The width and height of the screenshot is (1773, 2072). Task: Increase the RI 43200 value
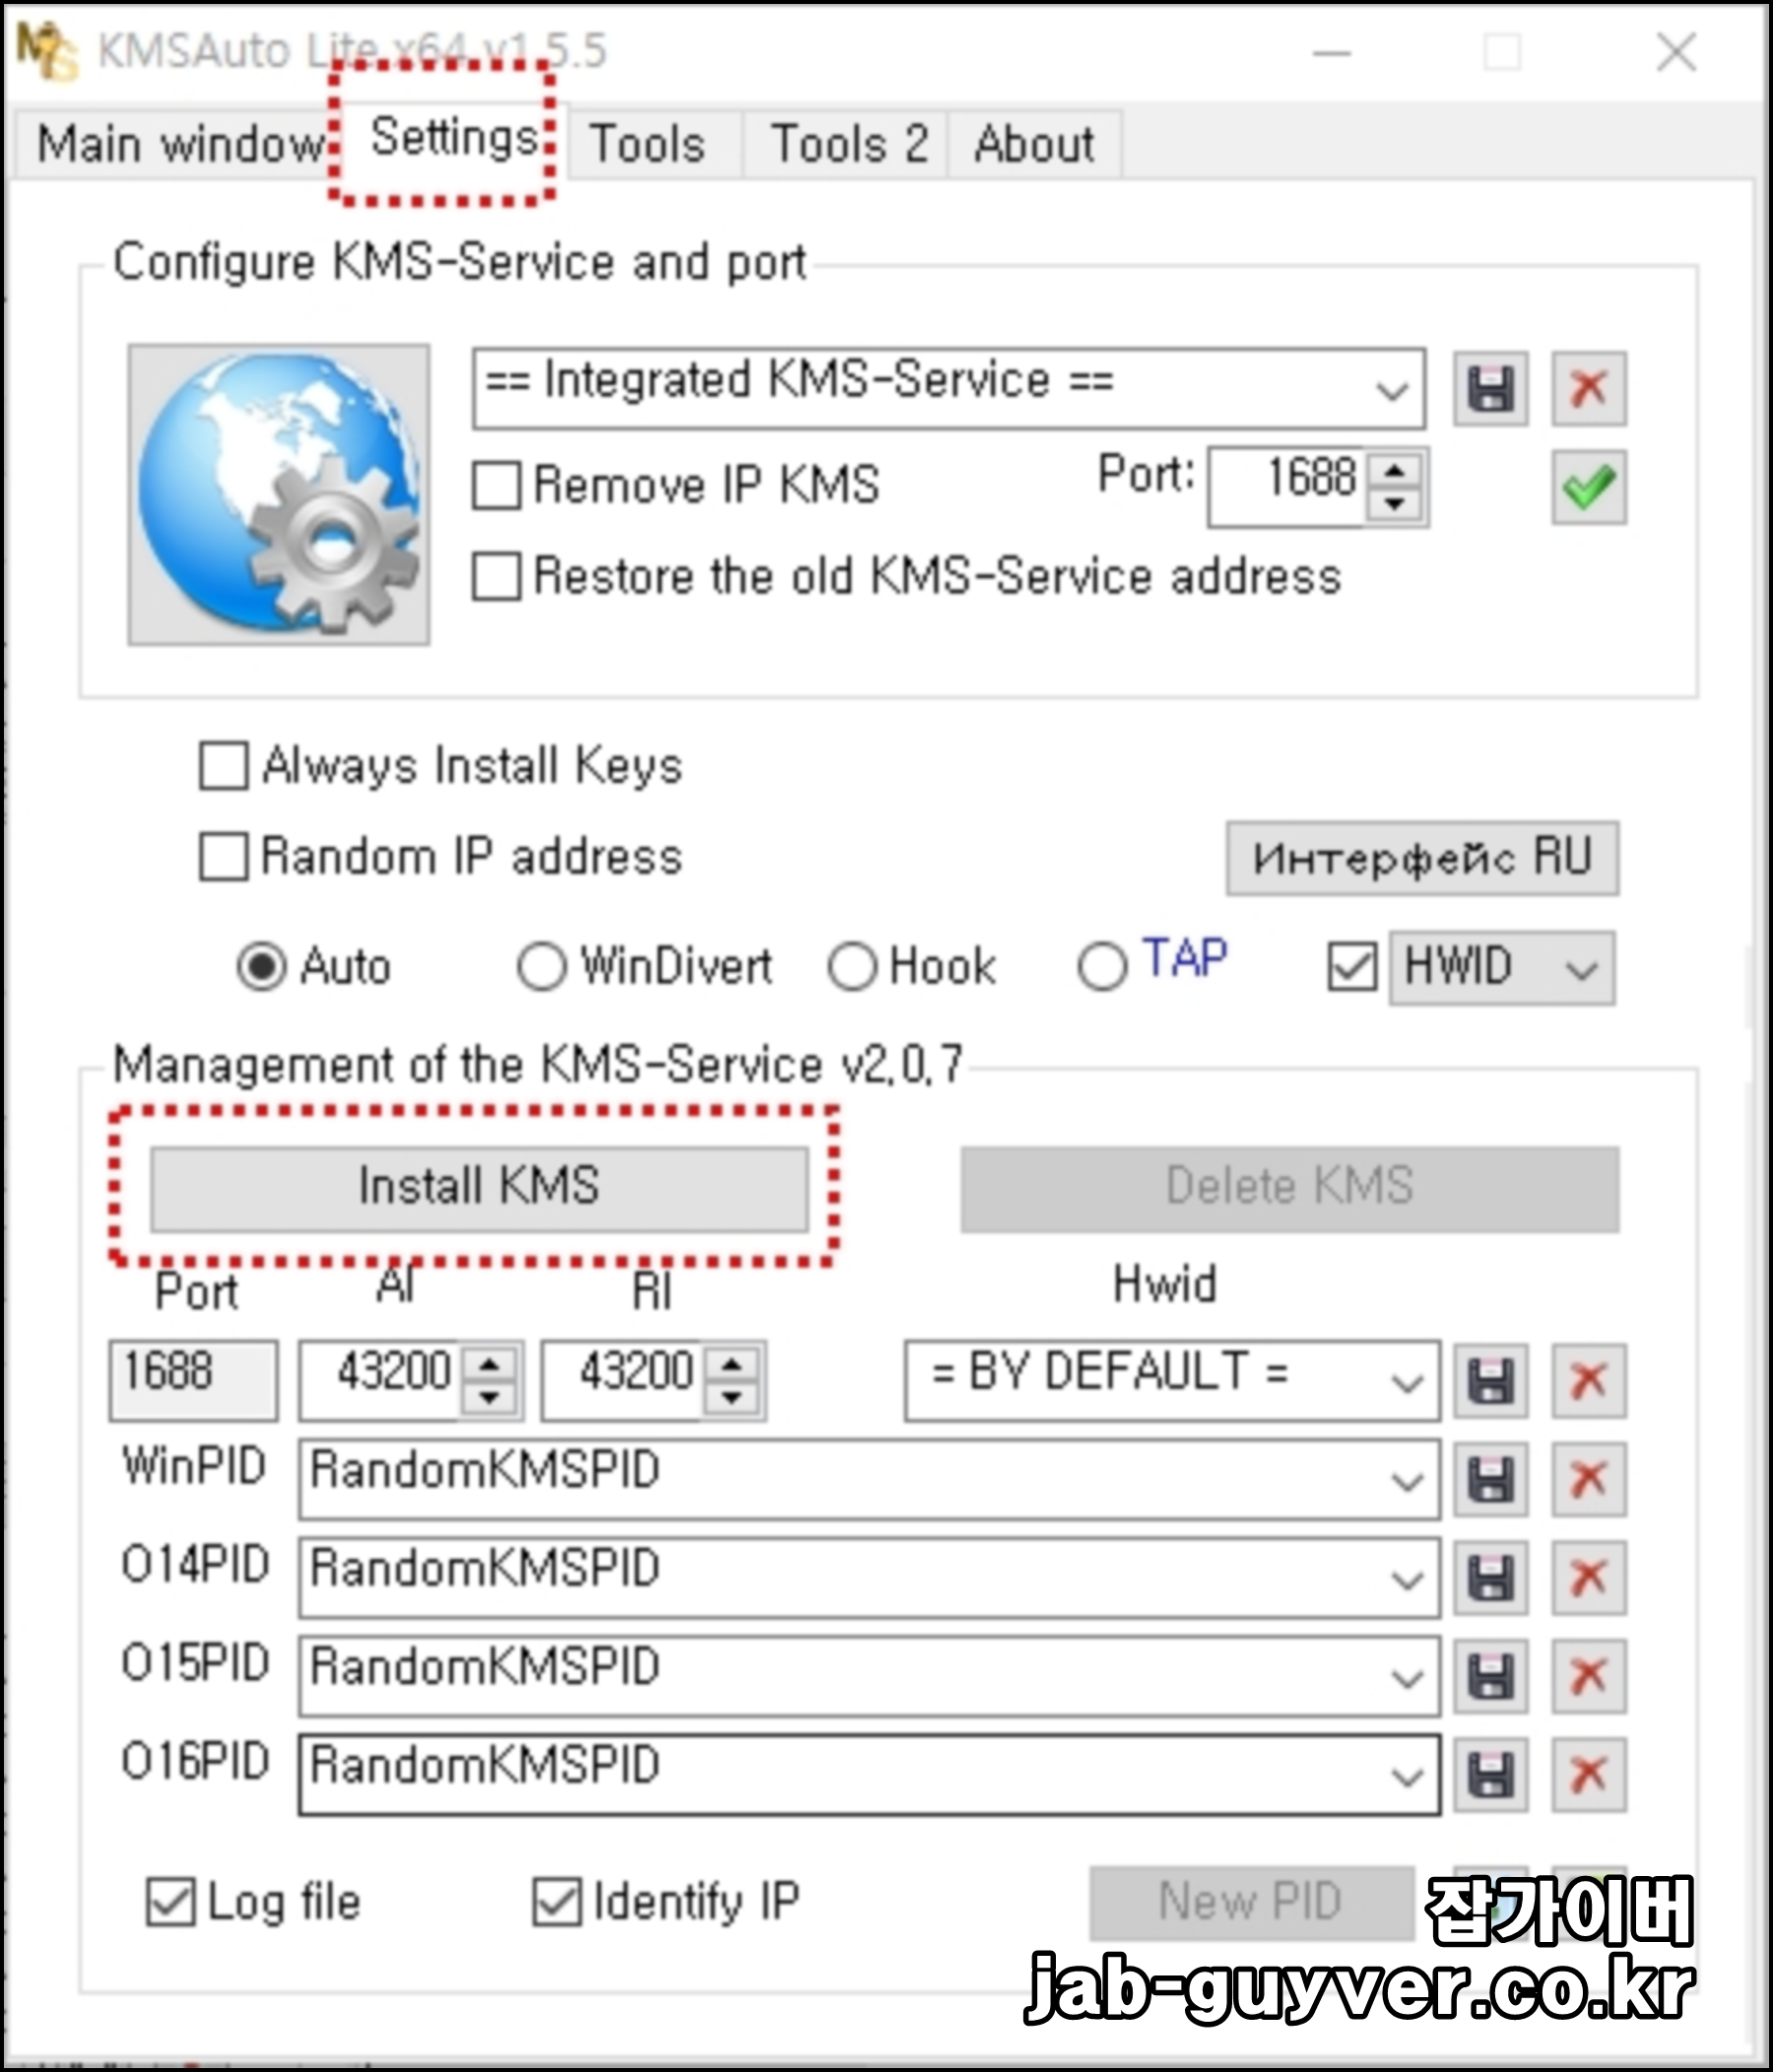(732, 1364)
